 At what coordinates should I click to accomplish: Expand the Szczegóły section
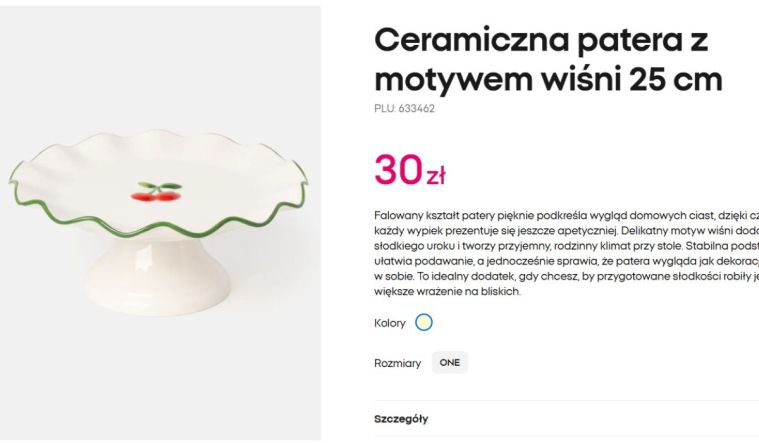click(x=401, y=419)
